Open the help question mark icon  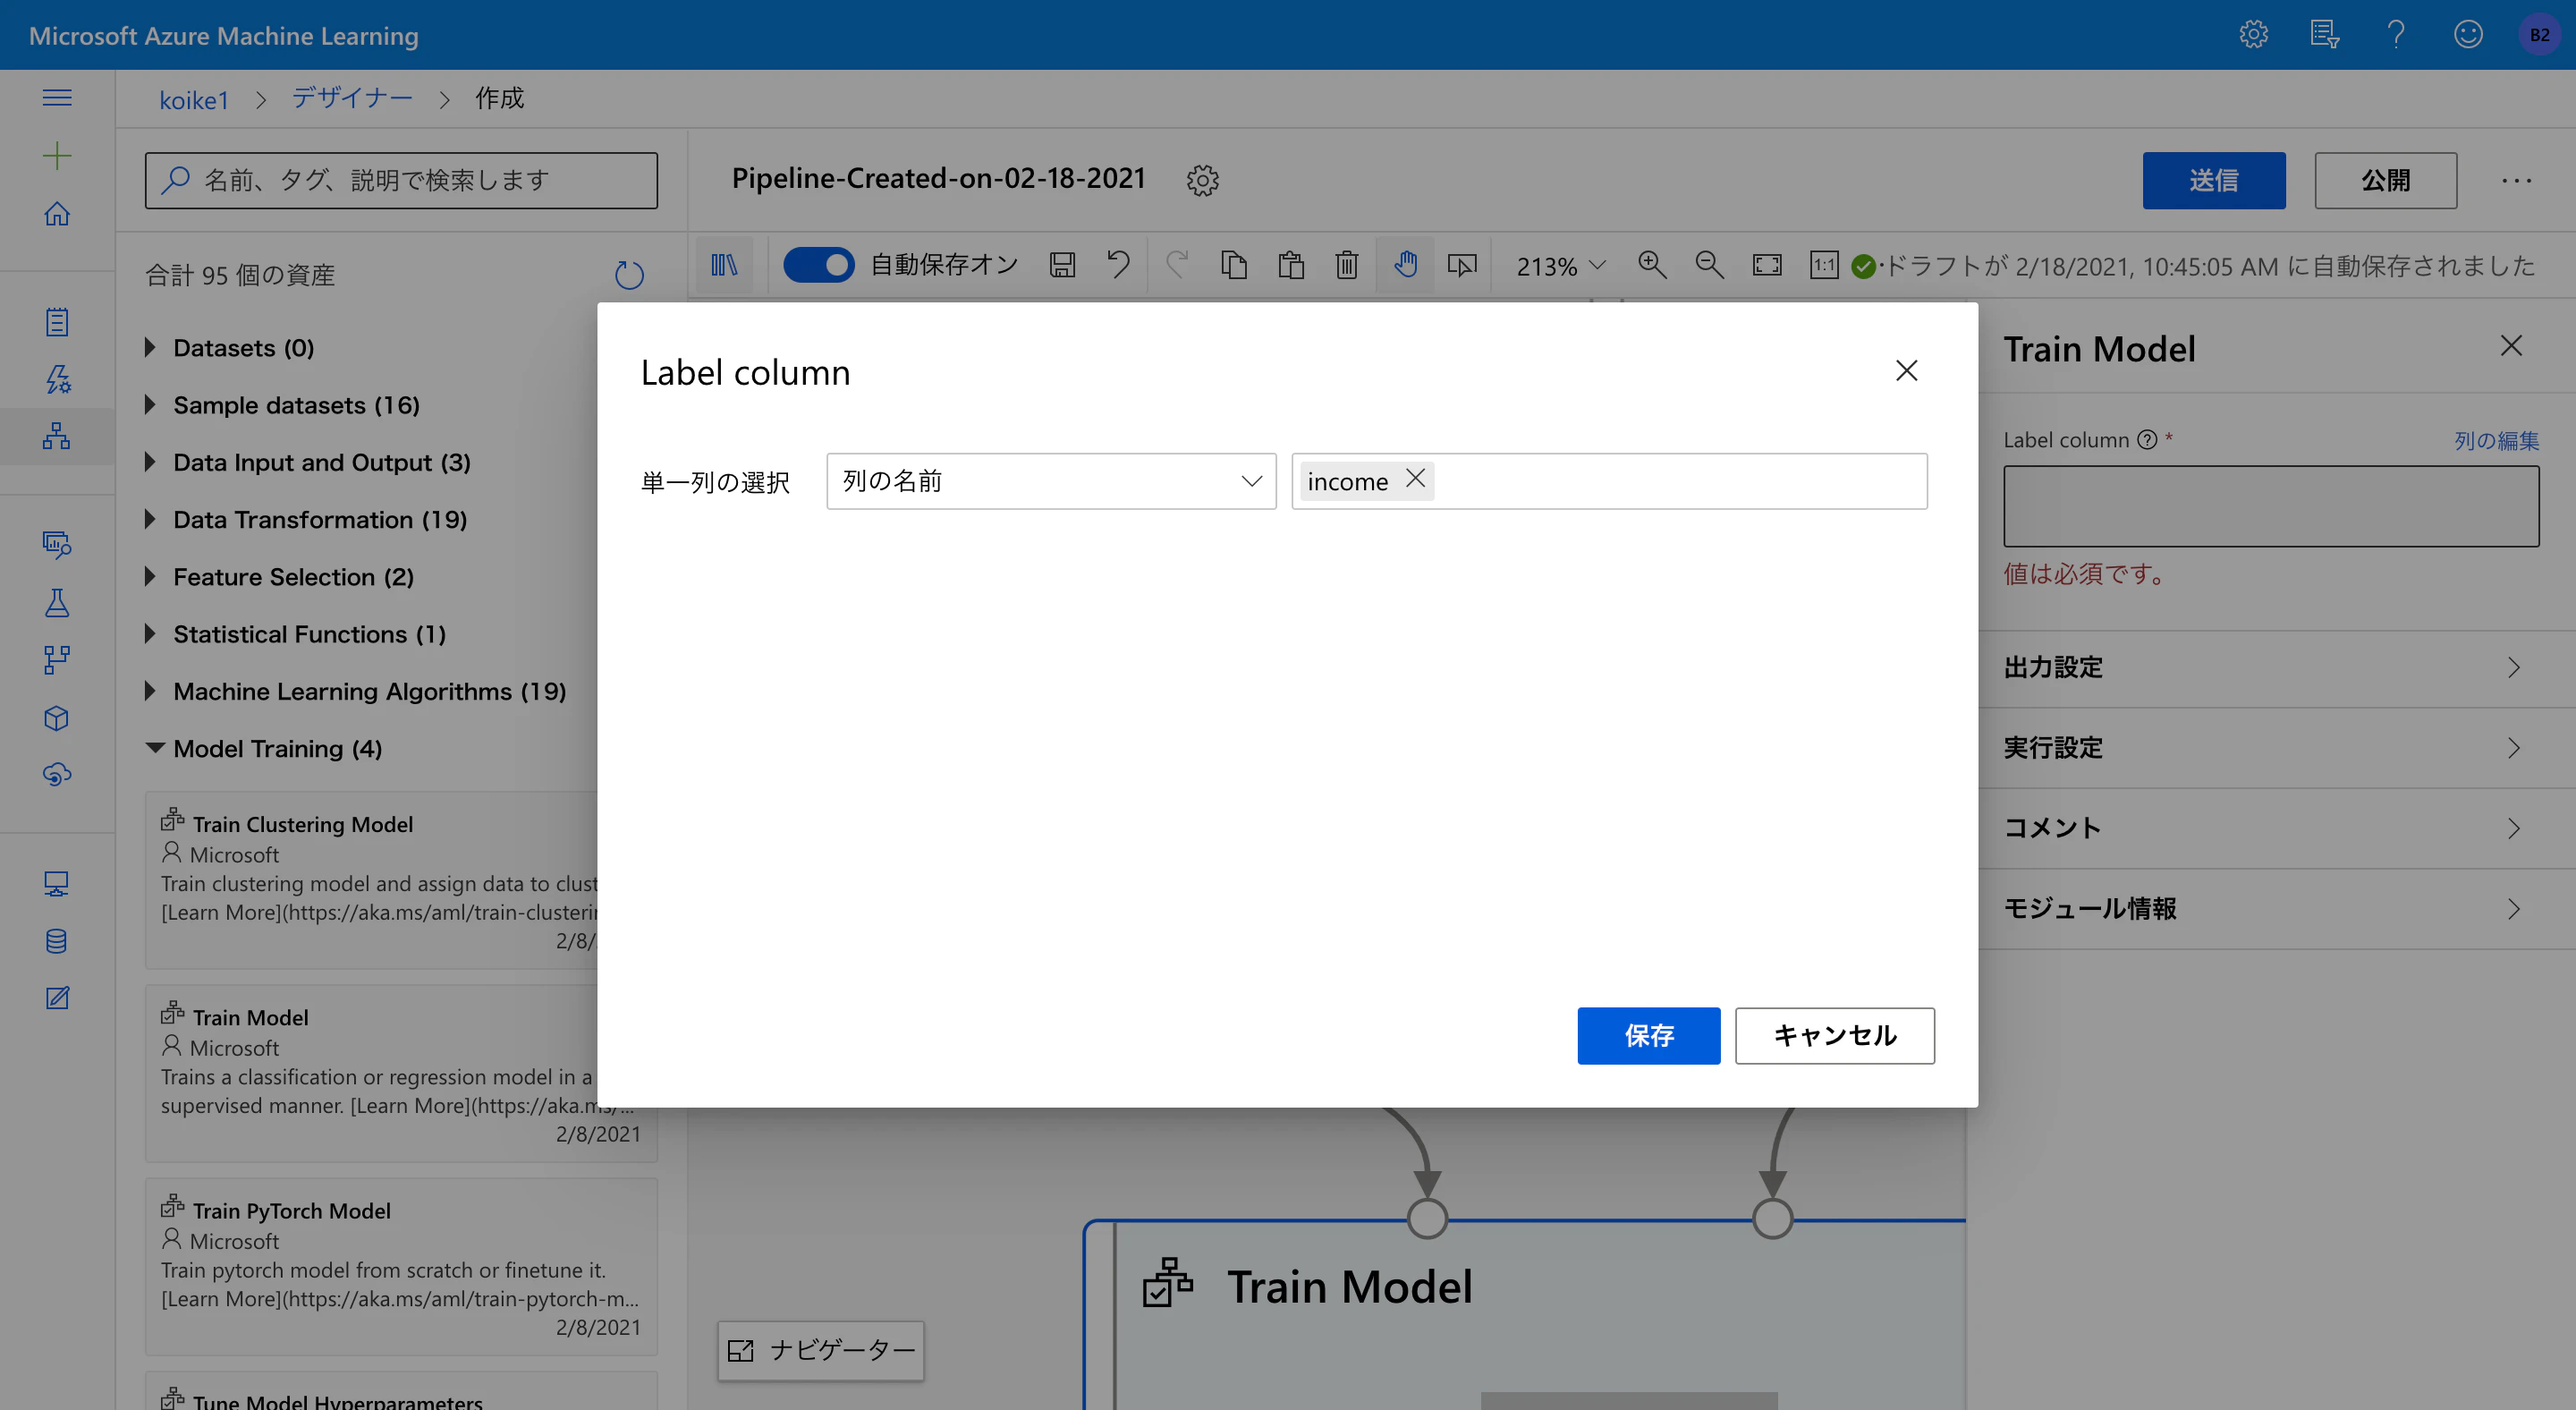click(2395, 35)
